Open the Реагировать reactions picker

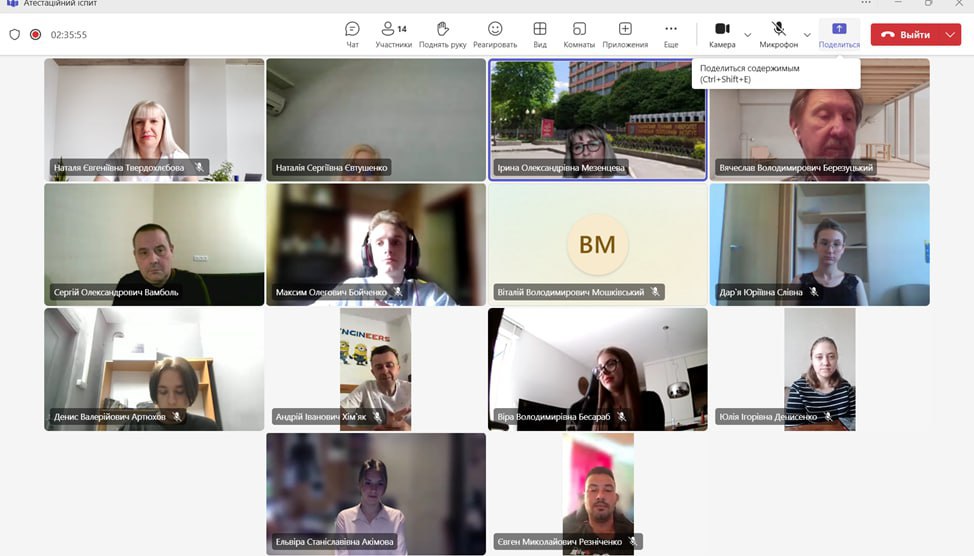(x=495, y=34)
